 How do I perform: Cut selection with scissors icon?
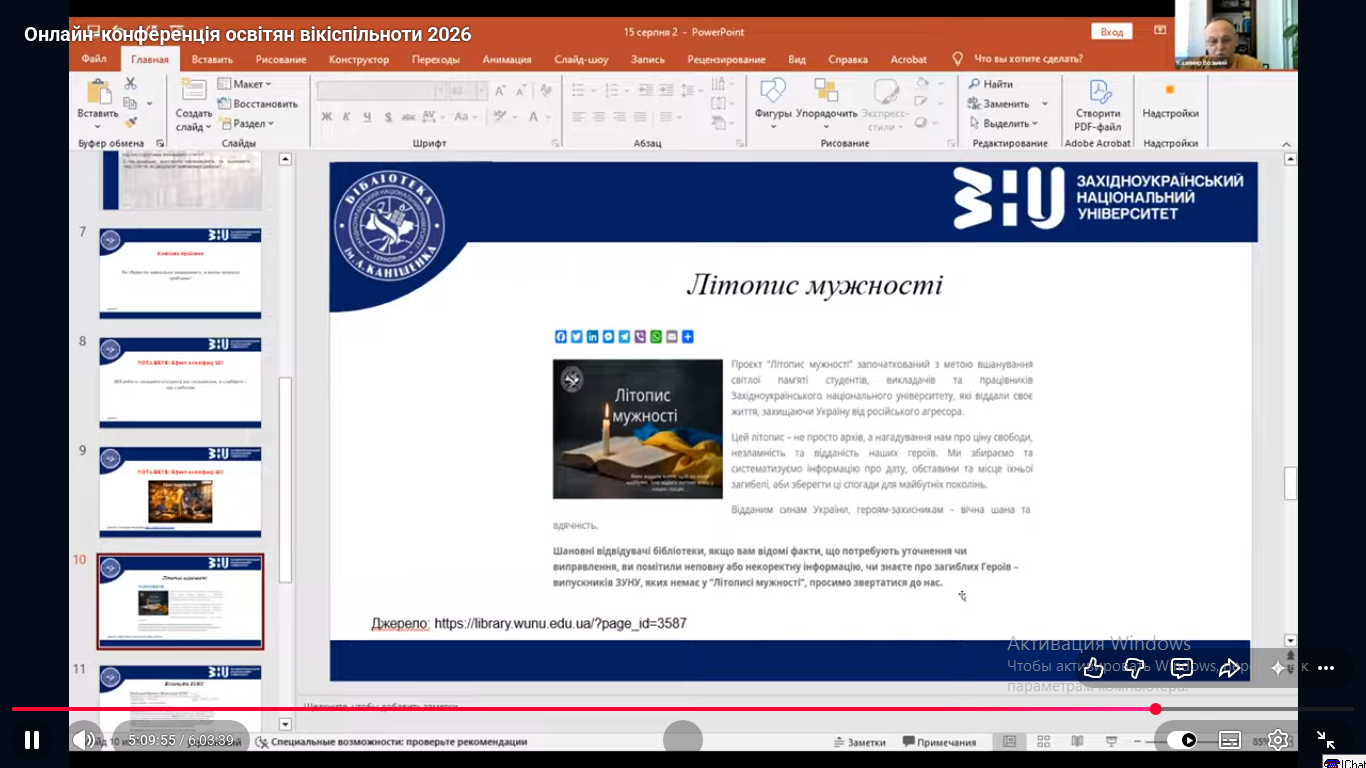(x=130, y=84)
